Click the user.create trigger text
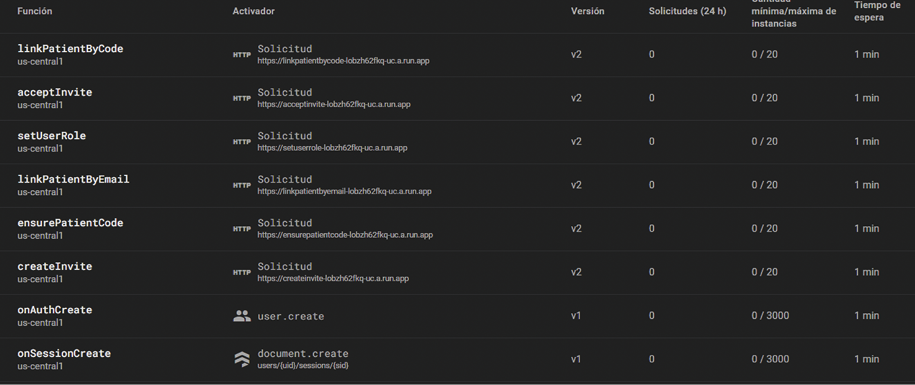Screen dimensions: 915x385 point(291,317)
